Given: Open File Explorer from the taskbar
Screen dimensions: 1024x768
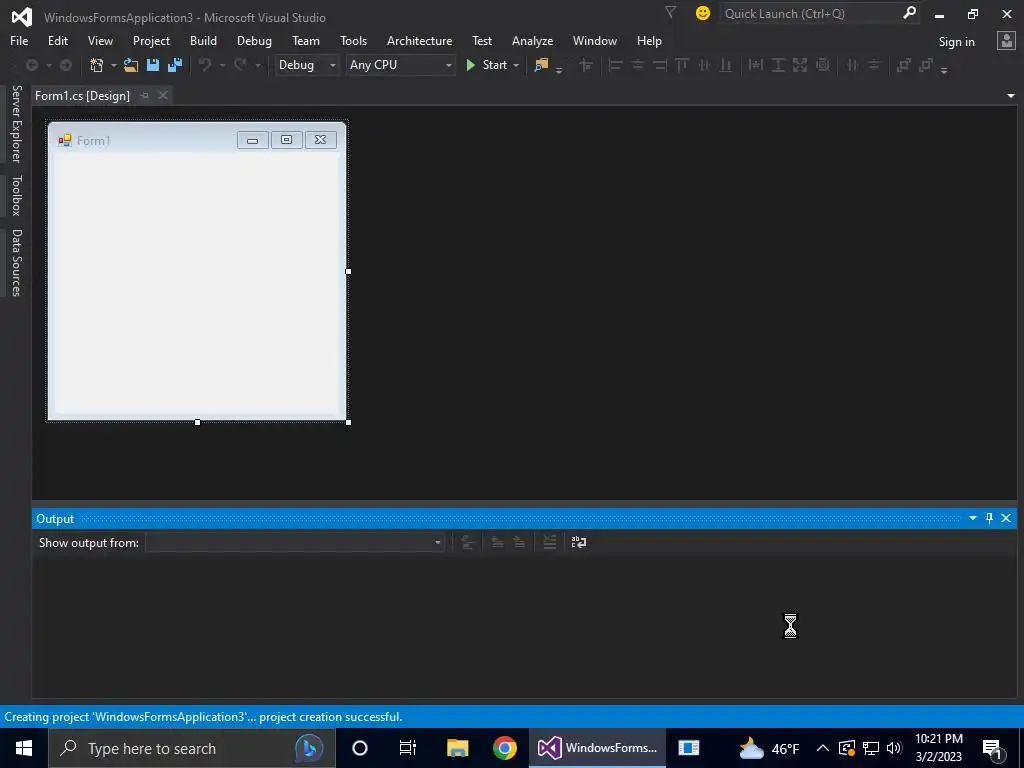Looking at the screenshot, I should click(x=457, y=748).
